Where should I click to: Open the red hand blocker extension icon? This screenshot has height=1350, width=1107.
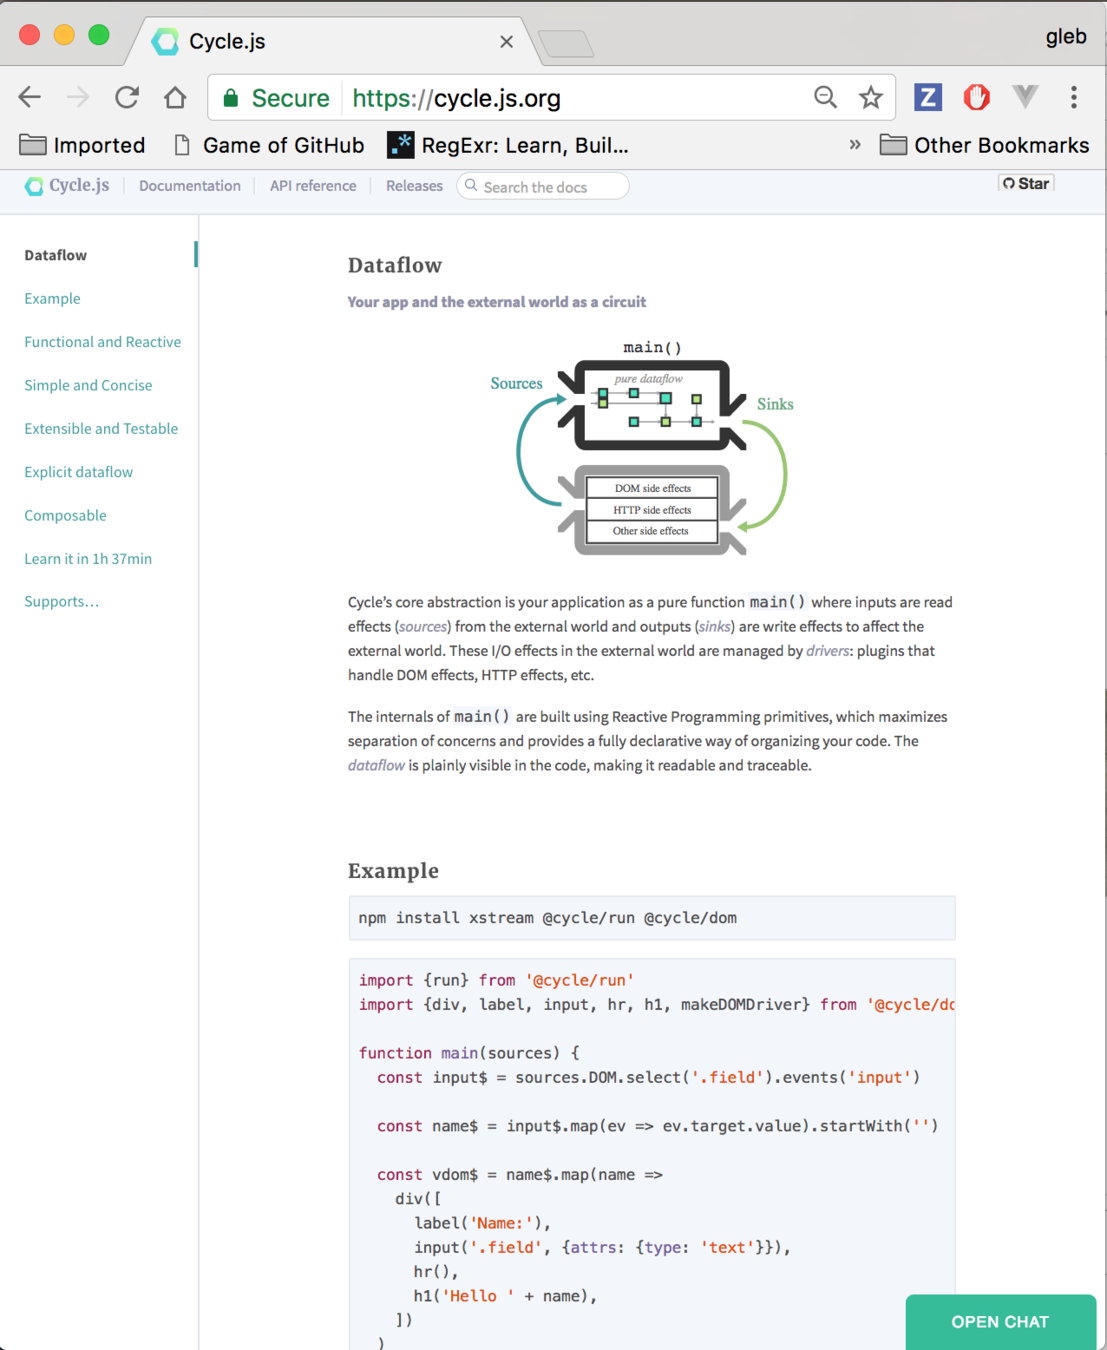977,97
